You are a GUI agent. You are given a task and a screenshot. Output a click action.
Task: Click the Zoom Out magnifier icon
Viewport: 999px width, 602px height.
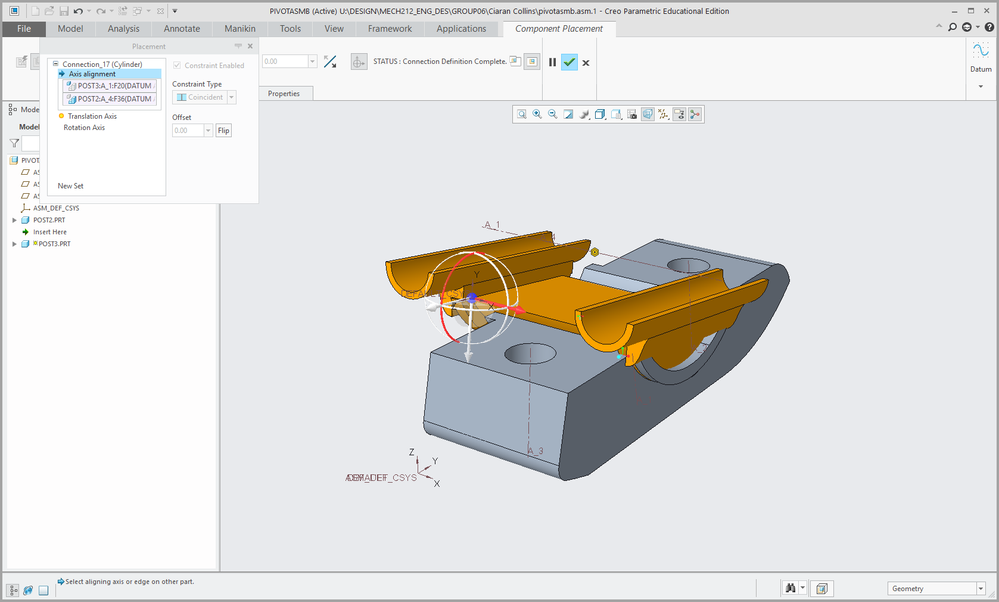point(553,115)
